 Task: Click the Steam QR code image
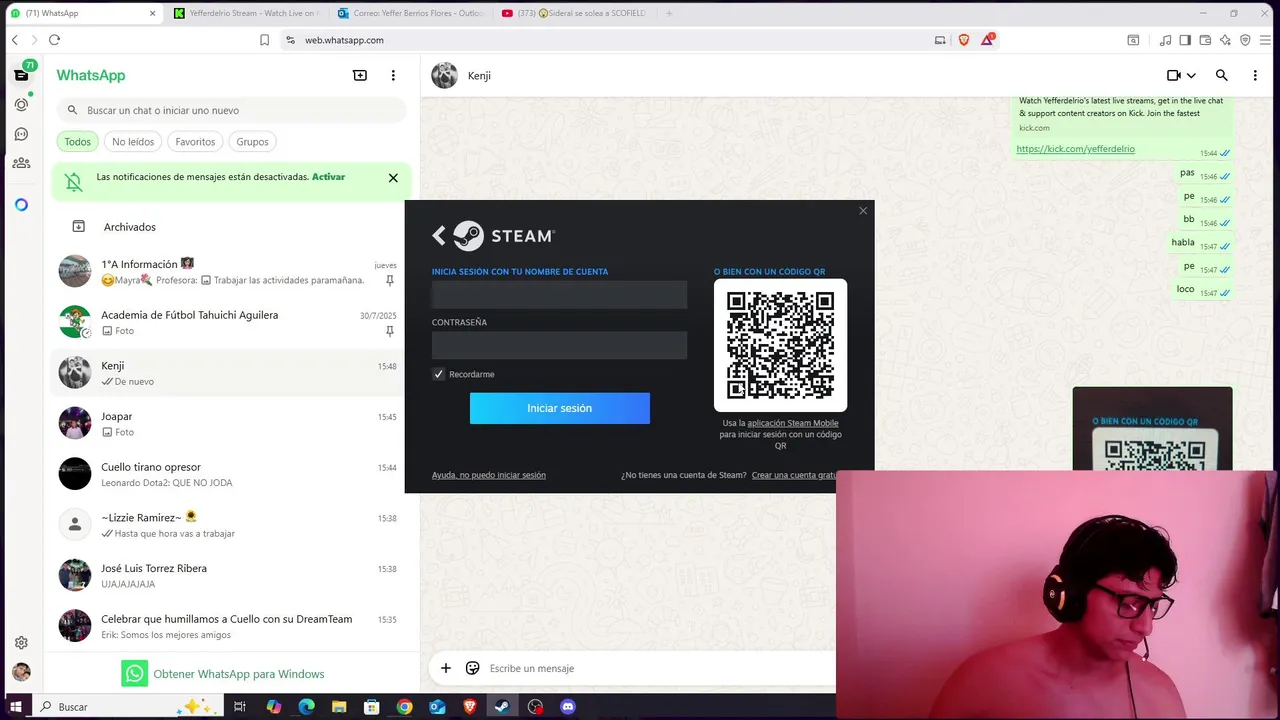click(x=780, y=345)
